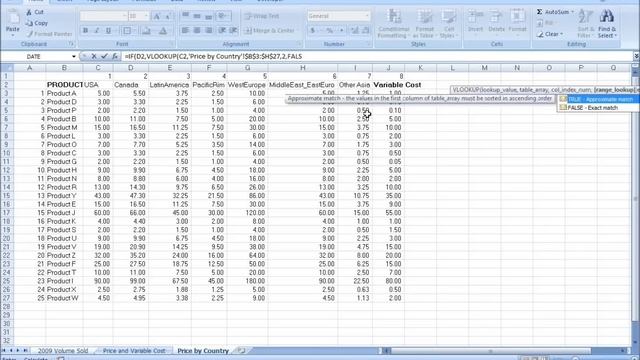
Task: Open the Format as Table gallery
Action: pos(424,24)
